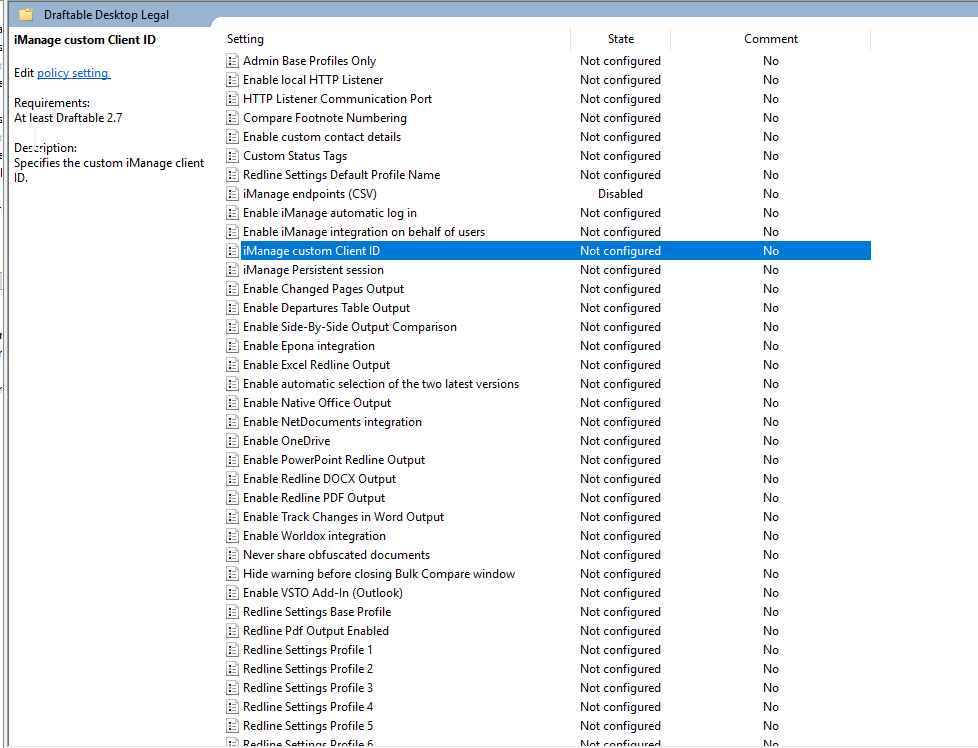The width and height of the screenshot is (978, 748).
Task: Select iManage endpoints (CSV) setting
Action: [310, 194]
